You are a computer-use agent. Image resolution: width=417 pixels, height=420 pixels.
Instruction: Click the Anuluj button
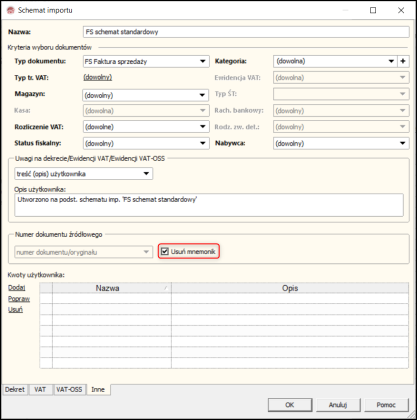(338, 405)
